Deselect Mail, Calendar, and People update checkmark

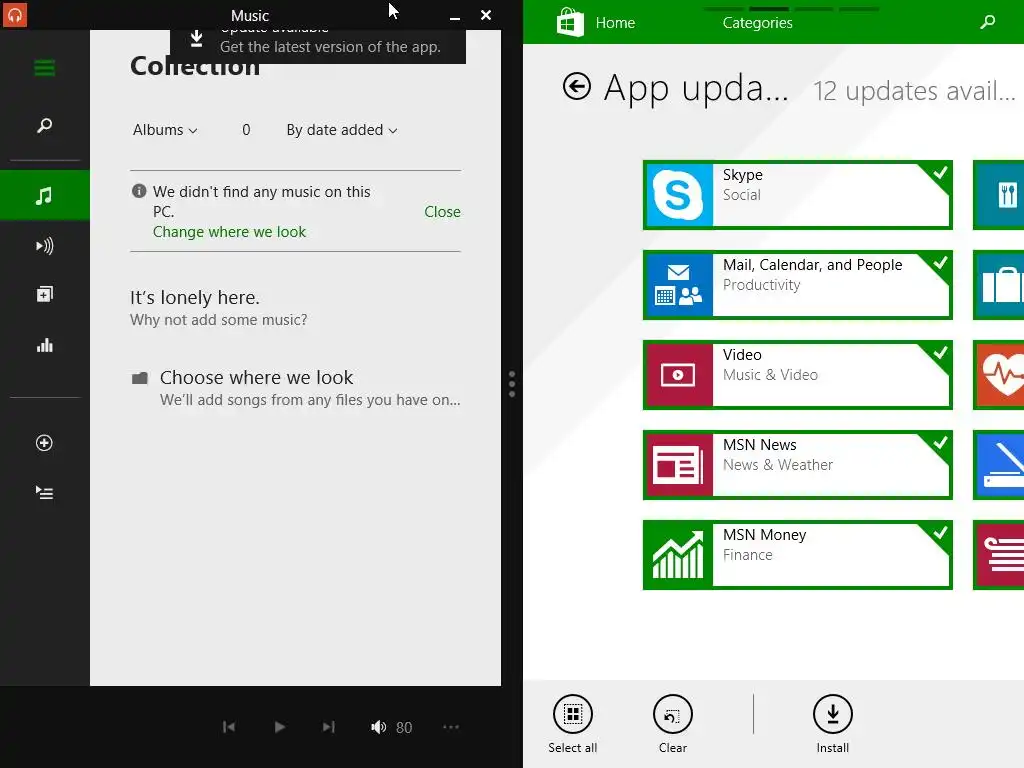tap(940, 263)
